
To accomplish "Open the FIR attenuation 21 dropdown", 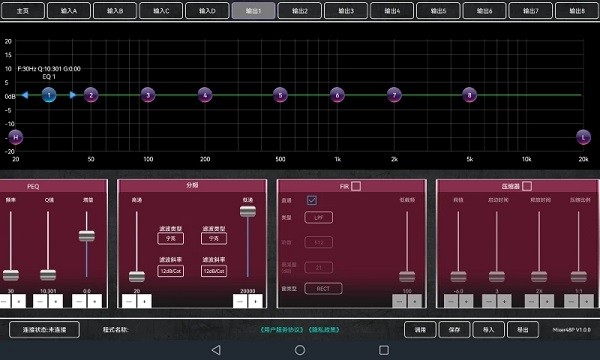I will pyautogui.click(x=319, y=267).
